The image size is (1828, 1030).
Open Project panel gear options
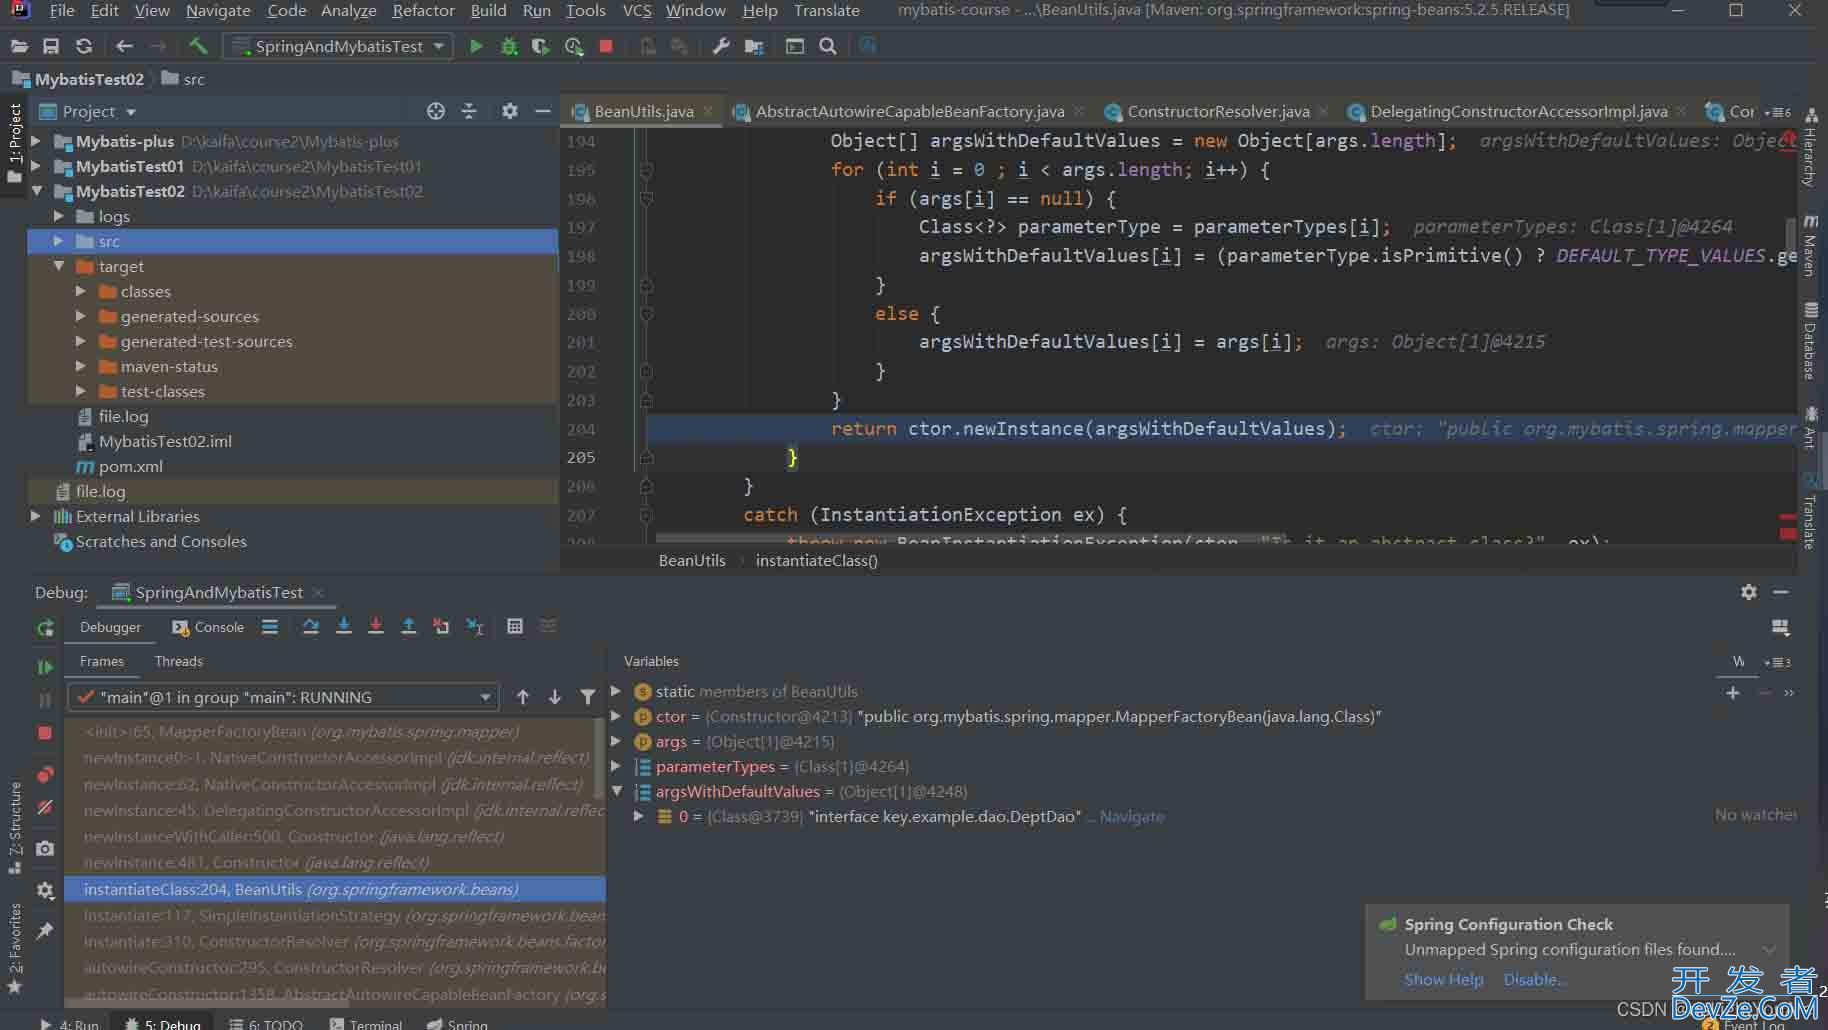(510, 111)
